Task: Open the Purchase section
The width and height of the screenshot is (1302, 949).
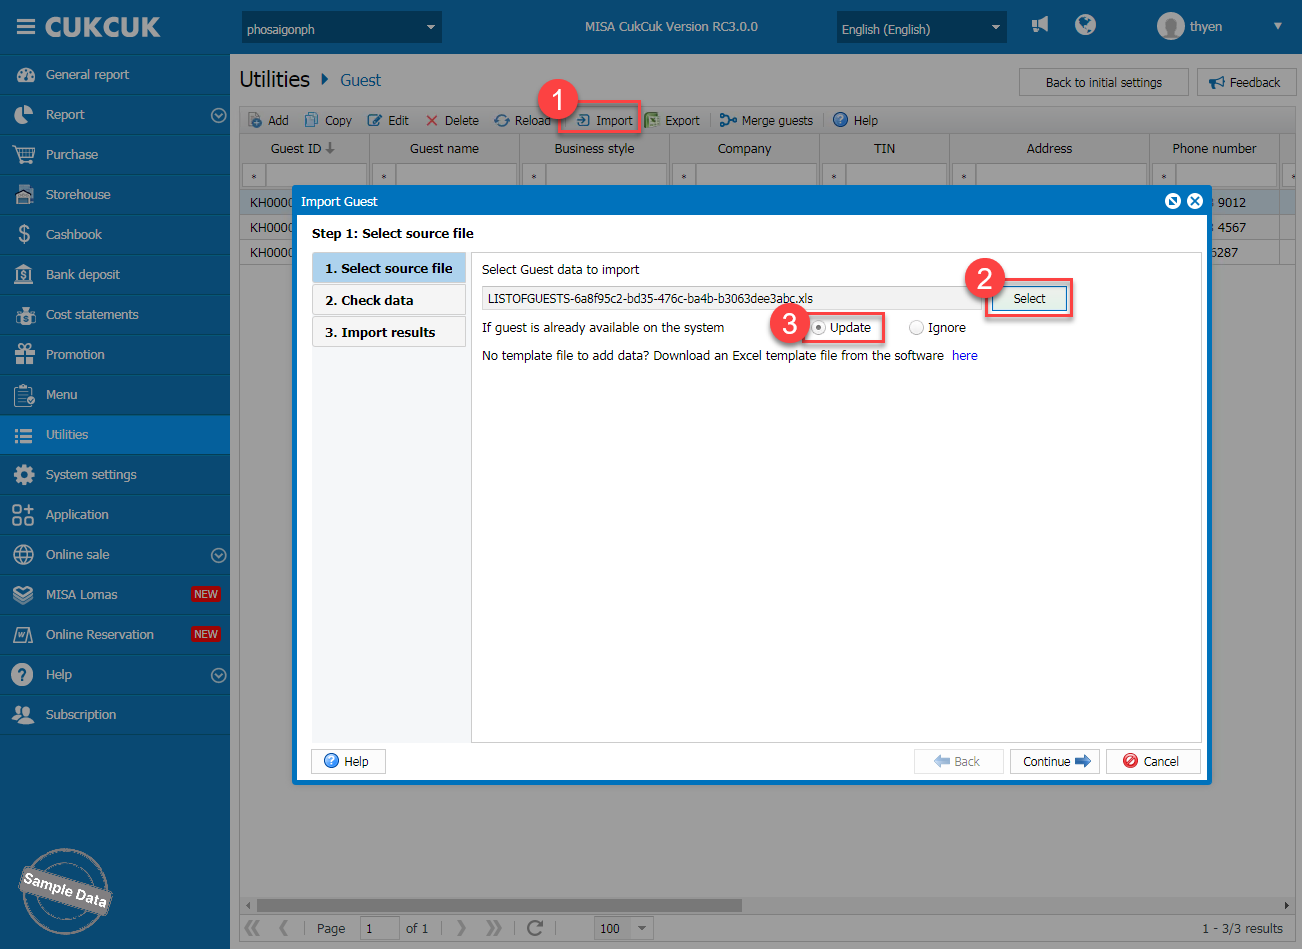Action: [115, 155]
